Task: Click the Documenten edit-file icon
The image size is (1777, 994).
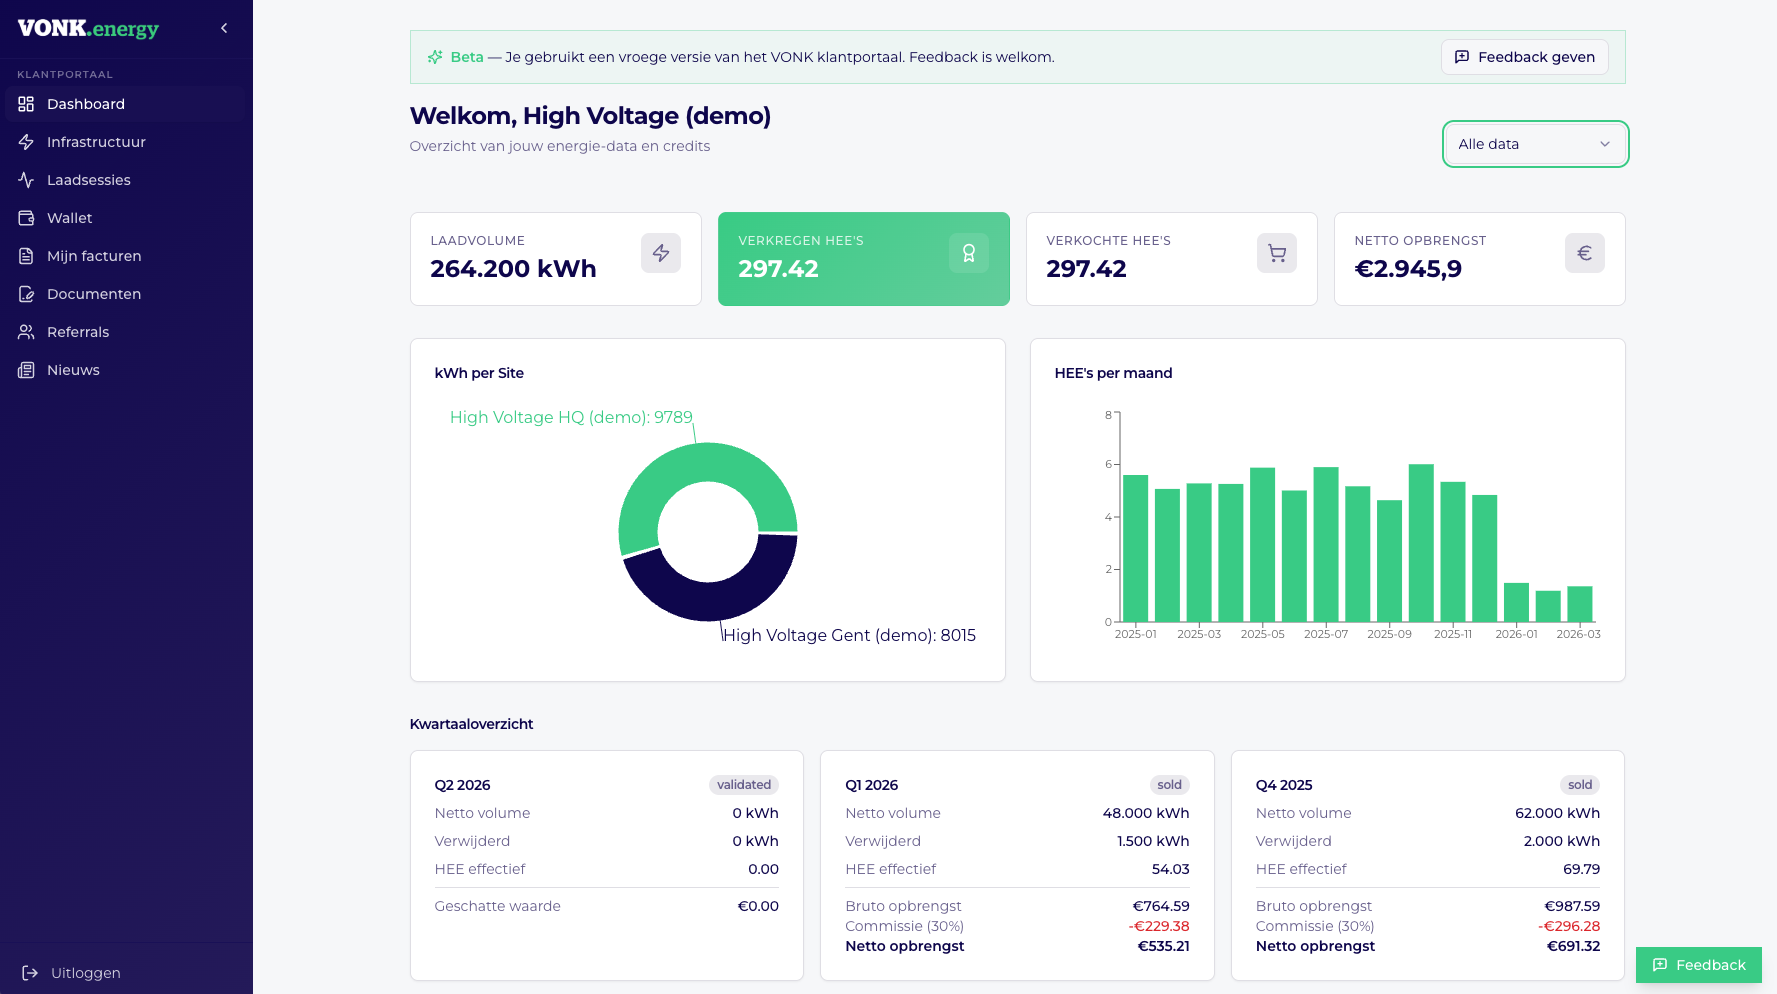Action: pos(26,294)
